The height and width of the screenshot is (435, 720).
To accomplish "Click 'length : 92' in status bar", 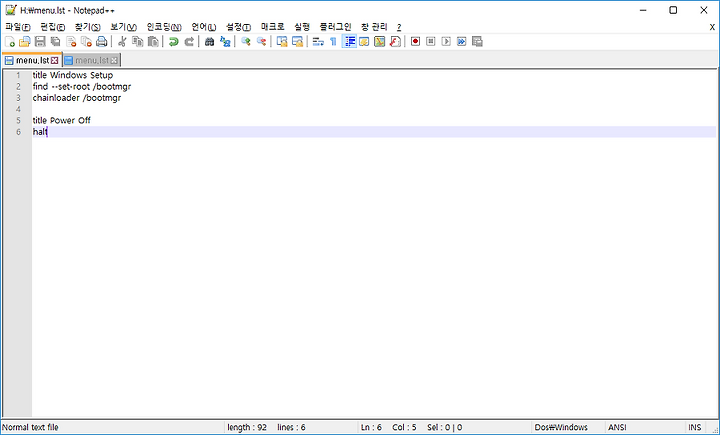I will coord(247,427).
